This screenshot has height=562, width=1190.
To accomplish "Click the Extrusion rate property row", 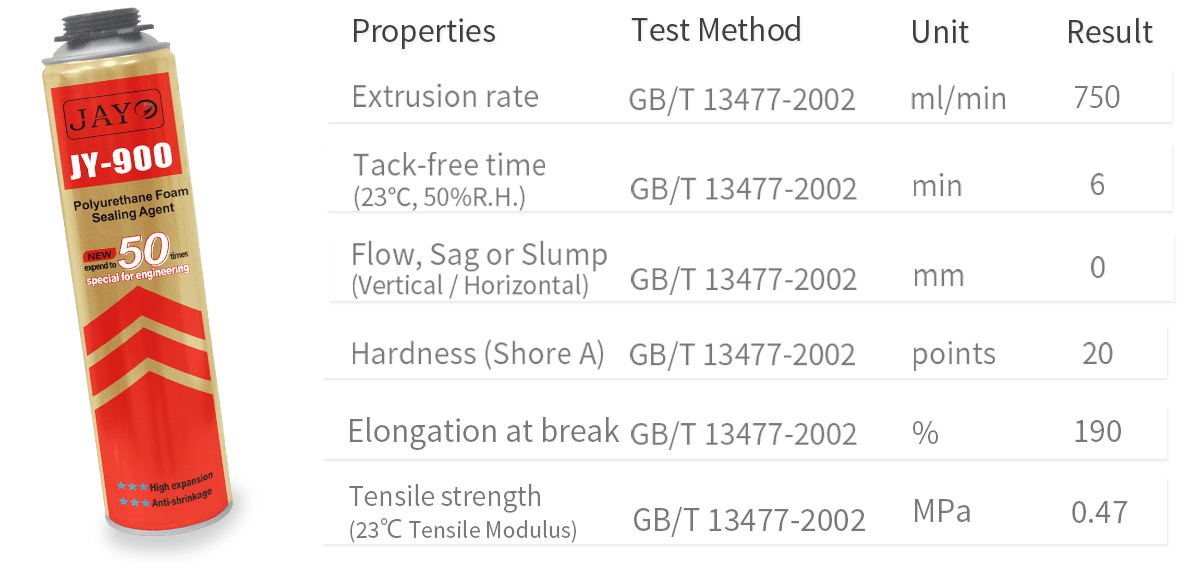I will click(x=445, y=97).
